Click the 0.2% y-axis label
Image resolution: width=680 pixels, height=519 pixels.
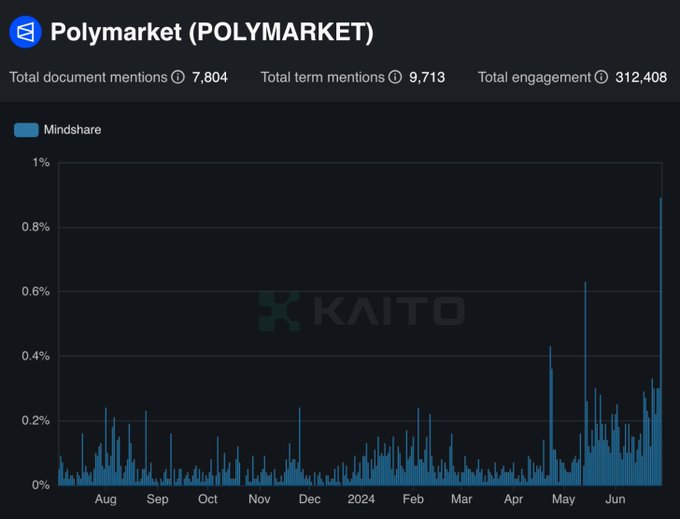(36, 421)
